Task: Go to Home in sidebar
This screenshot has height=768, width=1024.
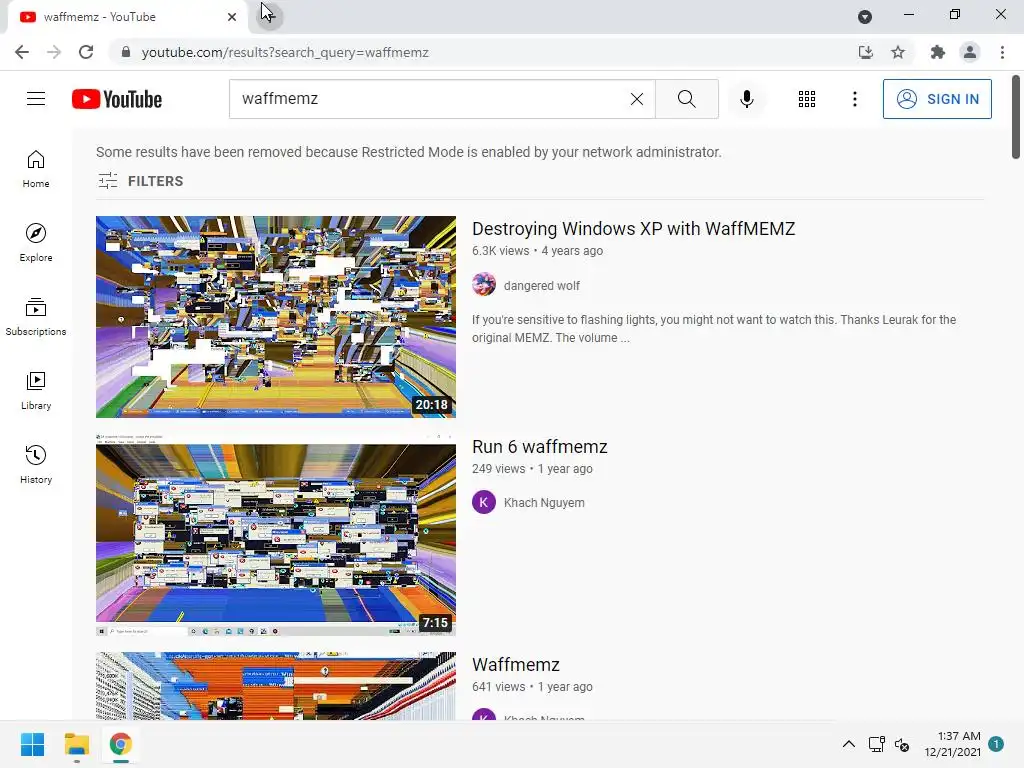Action: [x=36, y=168]
